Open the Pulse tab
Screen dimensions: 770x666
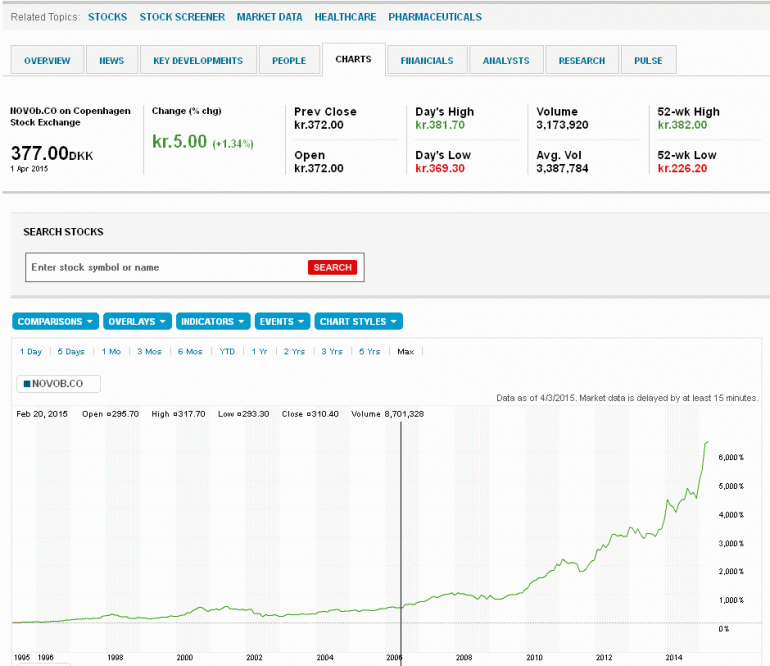(x=648, y=61)
